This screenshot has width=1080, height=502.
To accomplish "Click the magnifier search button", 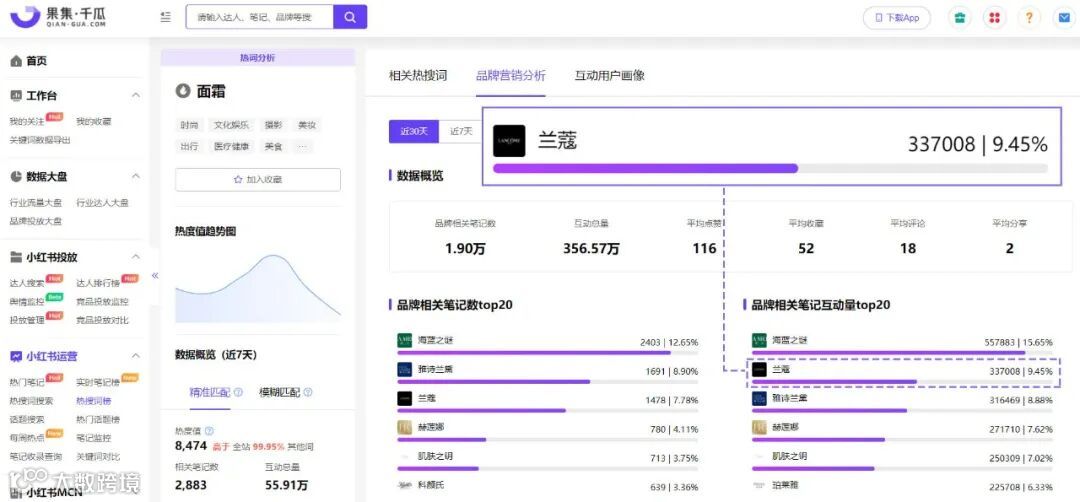I will click(350, 17).
